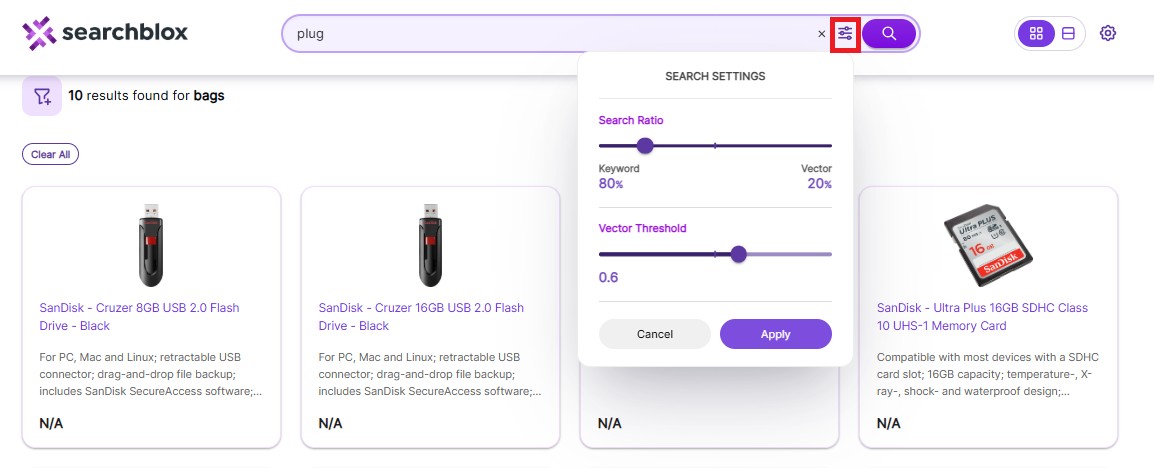The width and height of the screenshot is (1154, 468).
Task: Open the filter funnel icon
Action: point(42,96)
